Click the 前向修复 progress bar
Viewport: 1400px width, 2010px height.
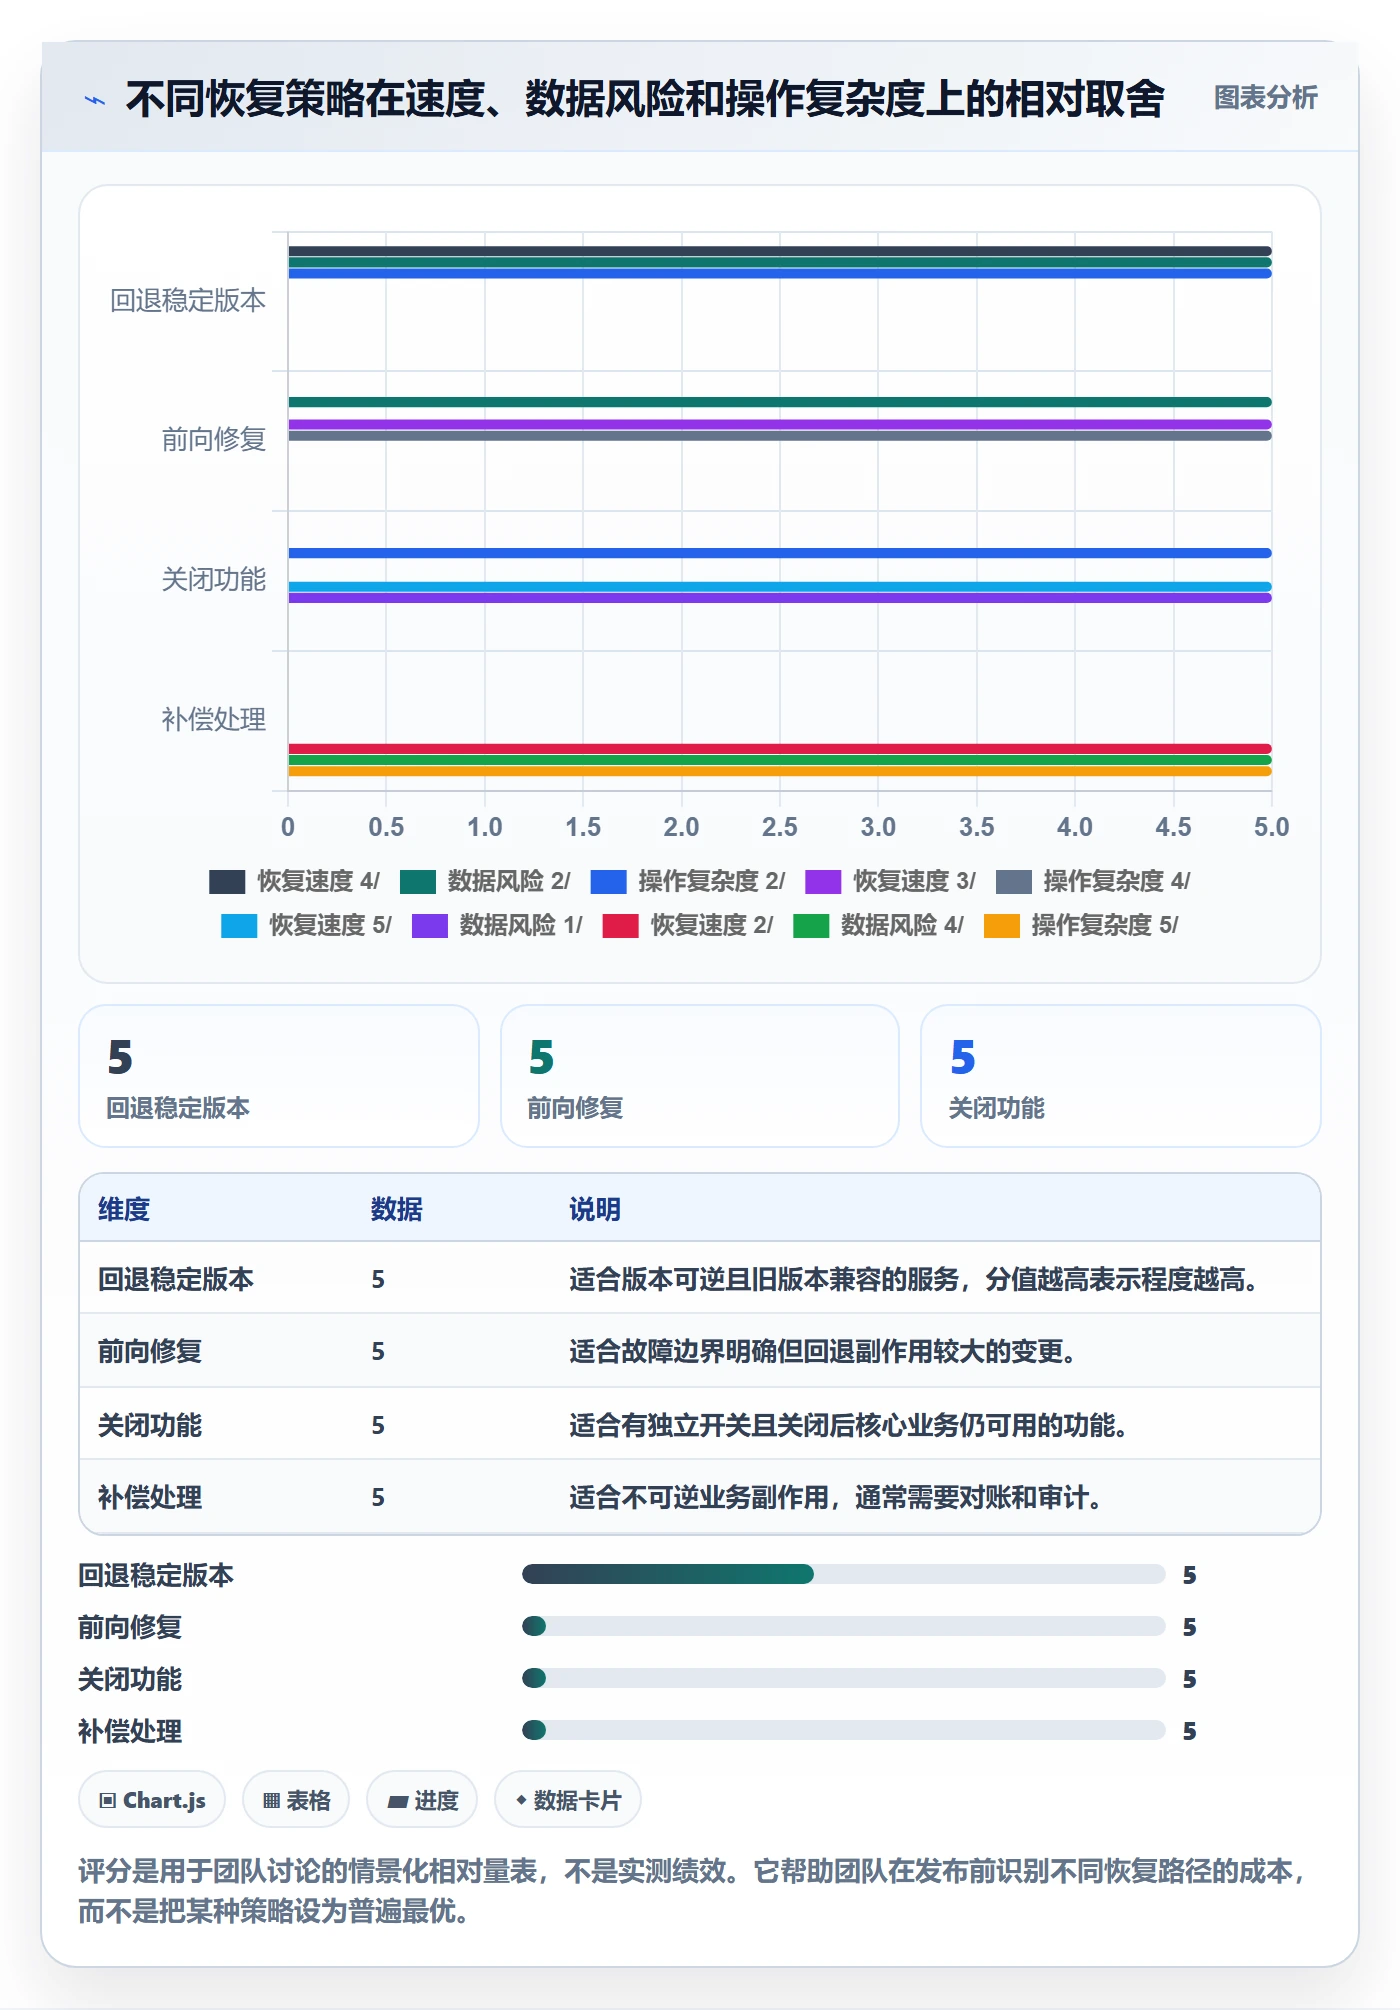click(x=844, y=1626)
